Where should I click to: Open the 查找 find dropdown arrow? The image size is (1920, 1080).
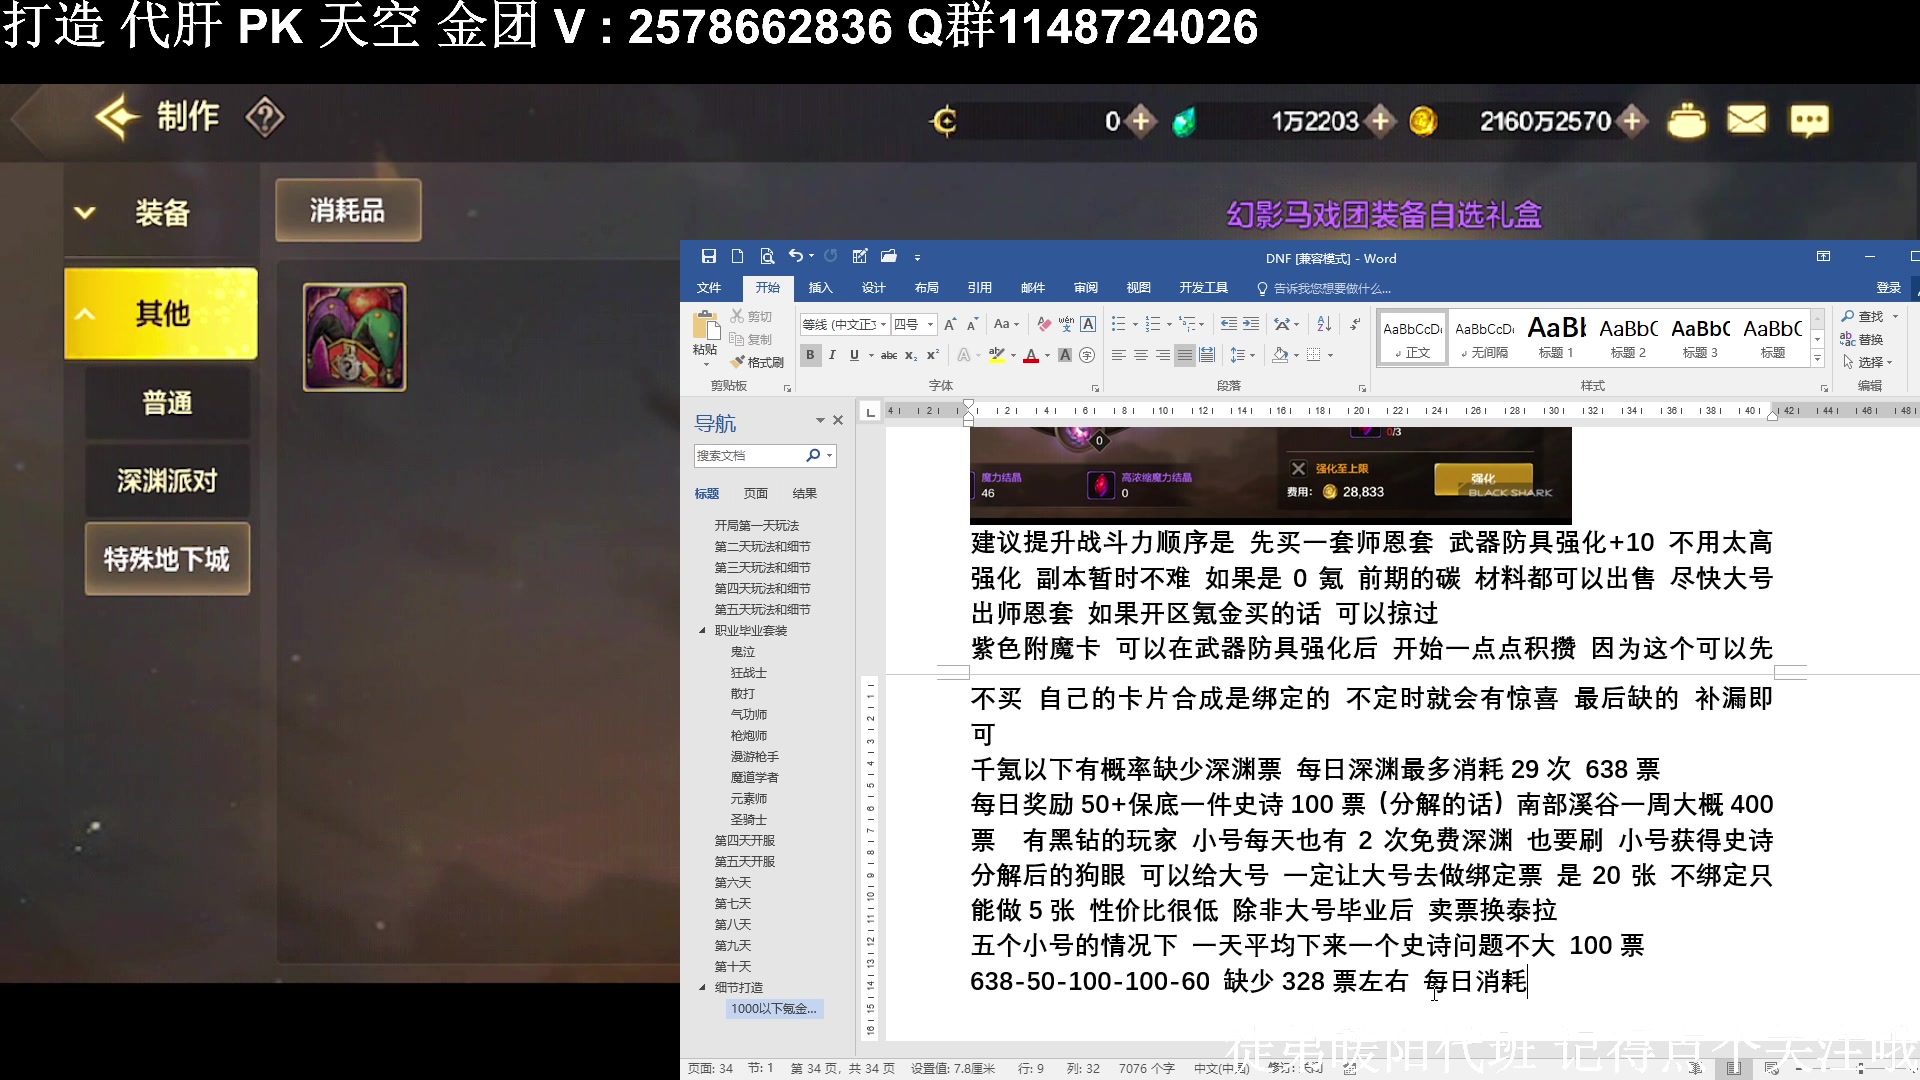pyautogui.click(x=1895, y=316)
